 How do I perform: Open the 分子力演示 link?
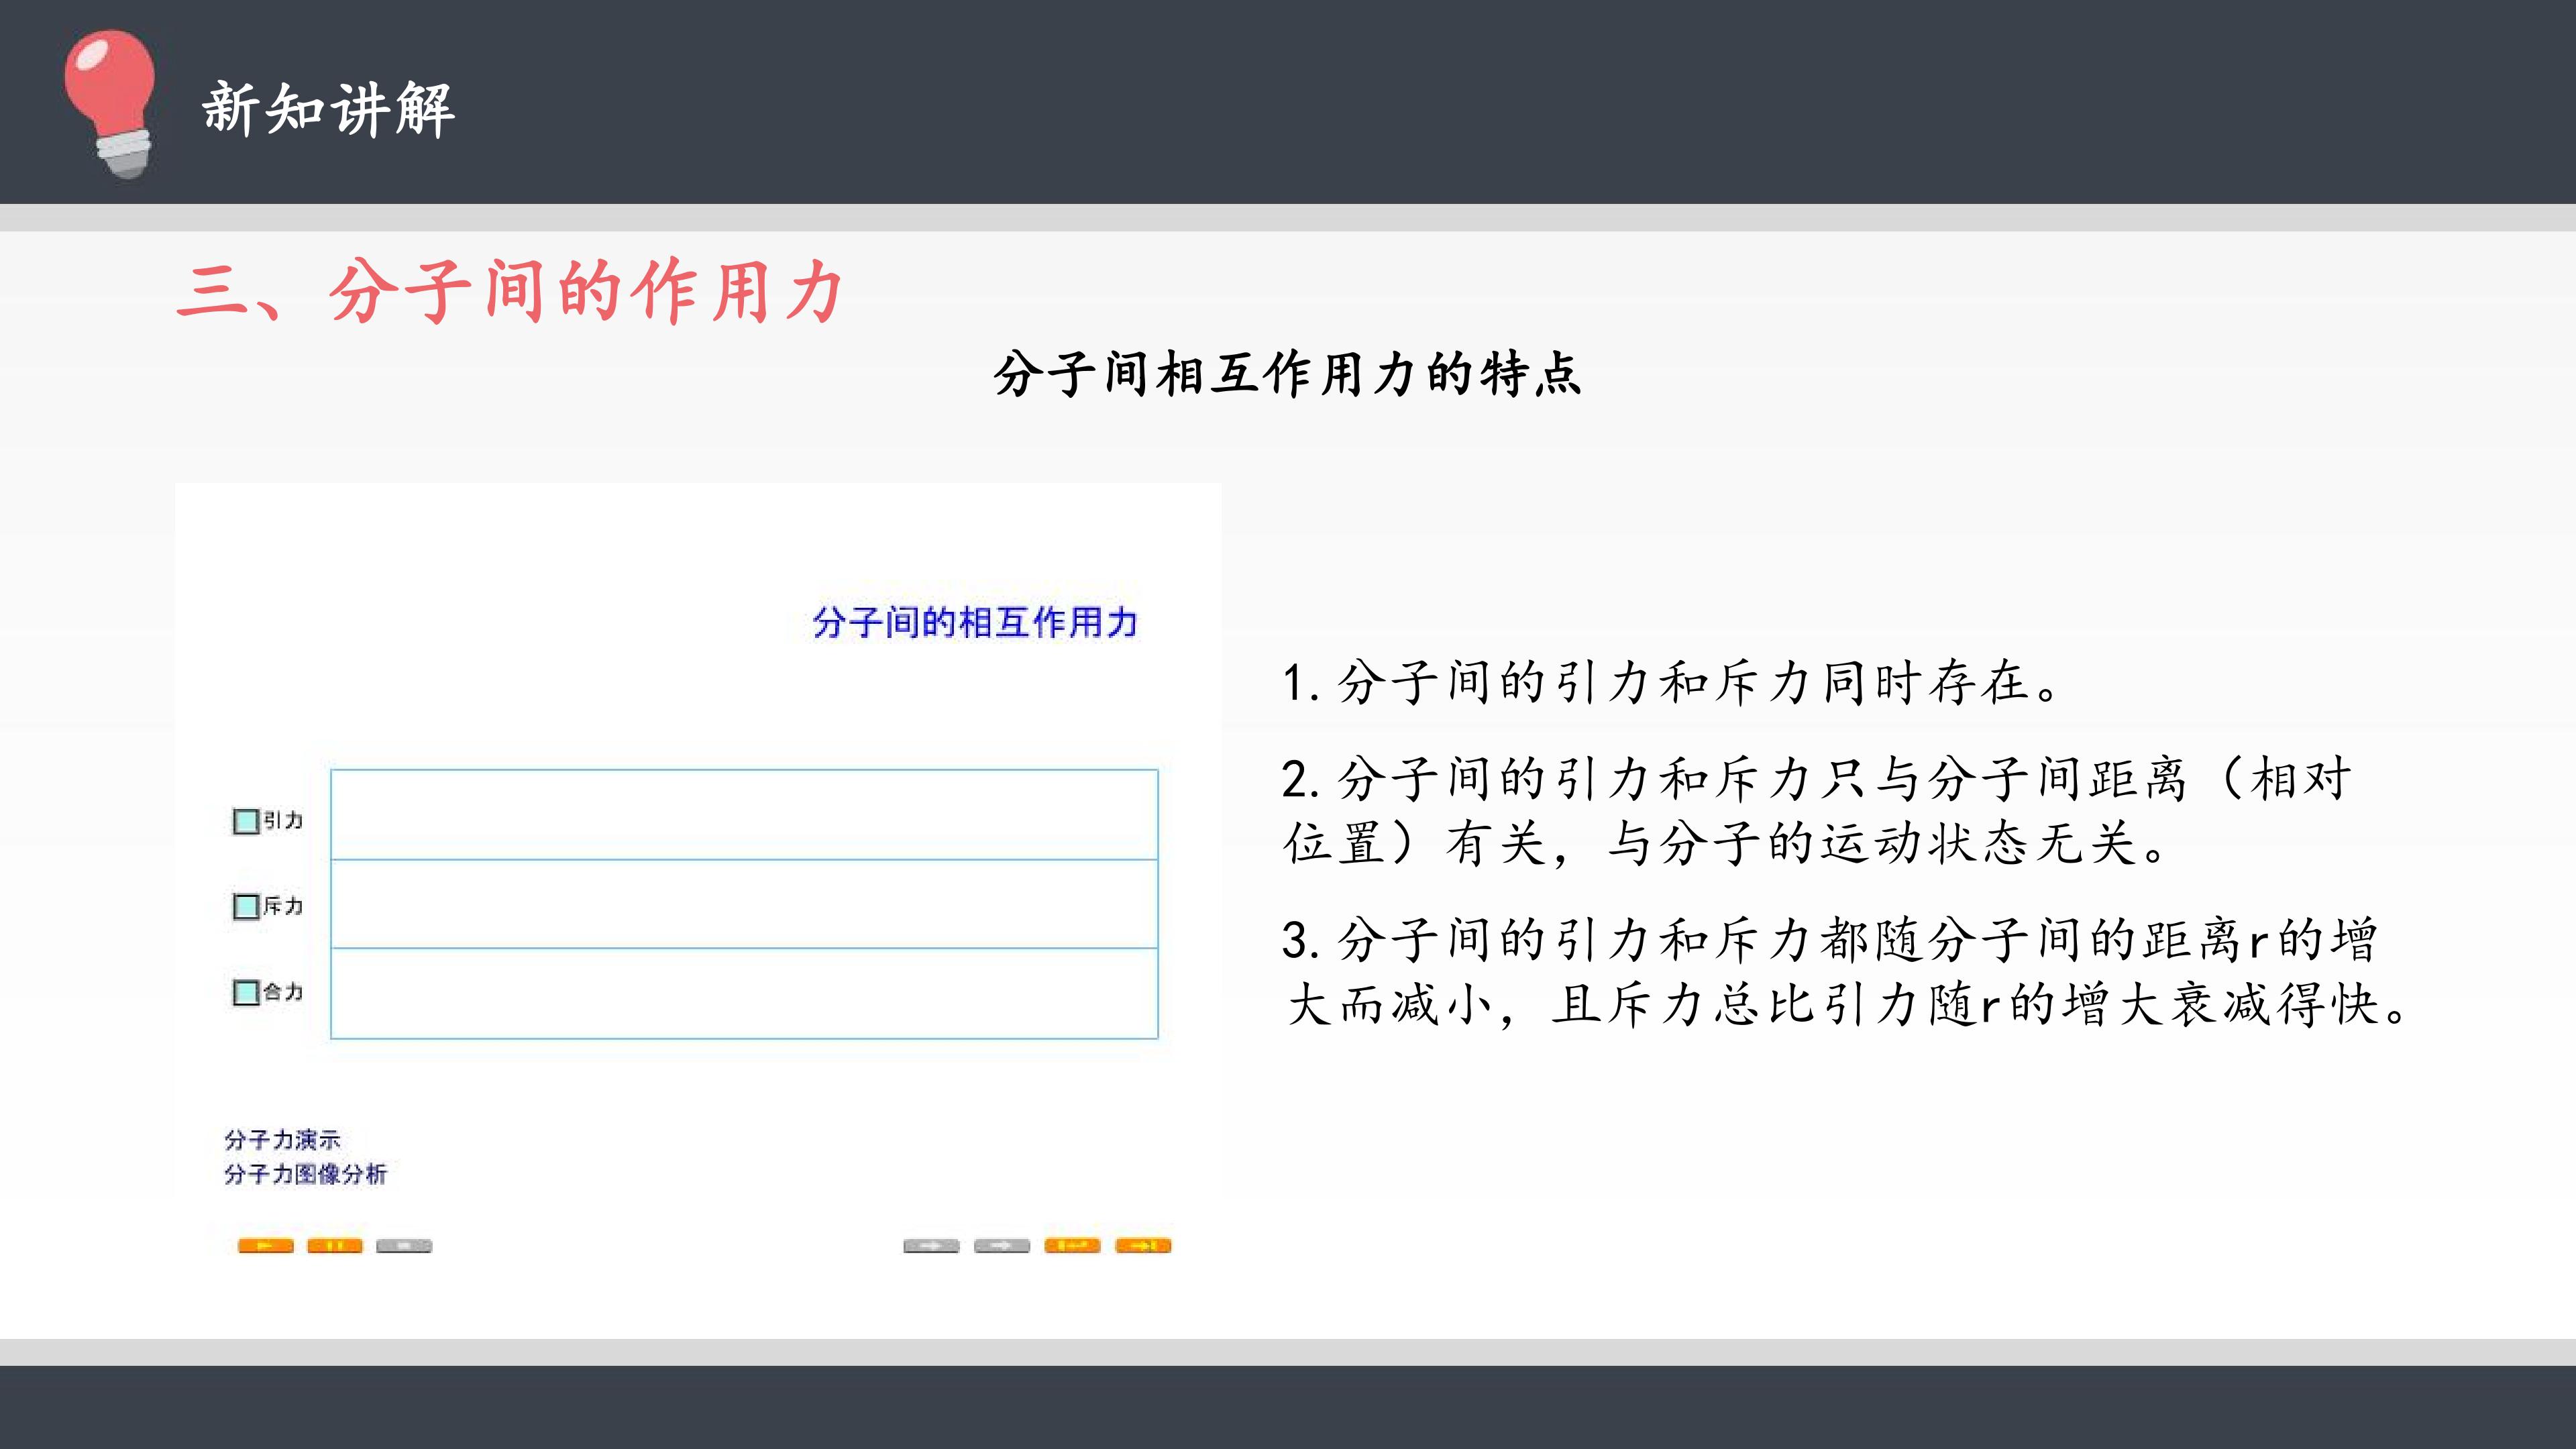283,1139
